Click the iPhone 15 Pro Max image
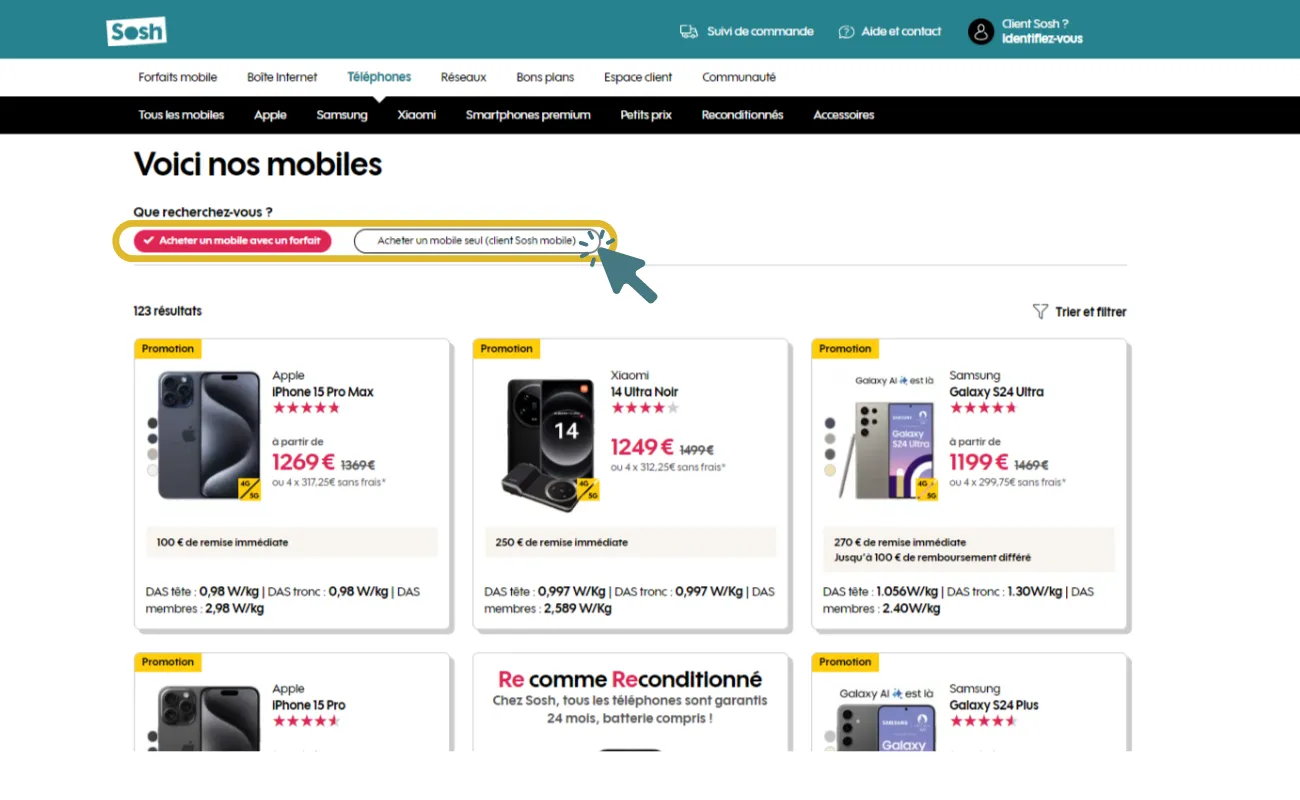The image size is (1300, 800). pyautogui.click(x=209, y=435)
